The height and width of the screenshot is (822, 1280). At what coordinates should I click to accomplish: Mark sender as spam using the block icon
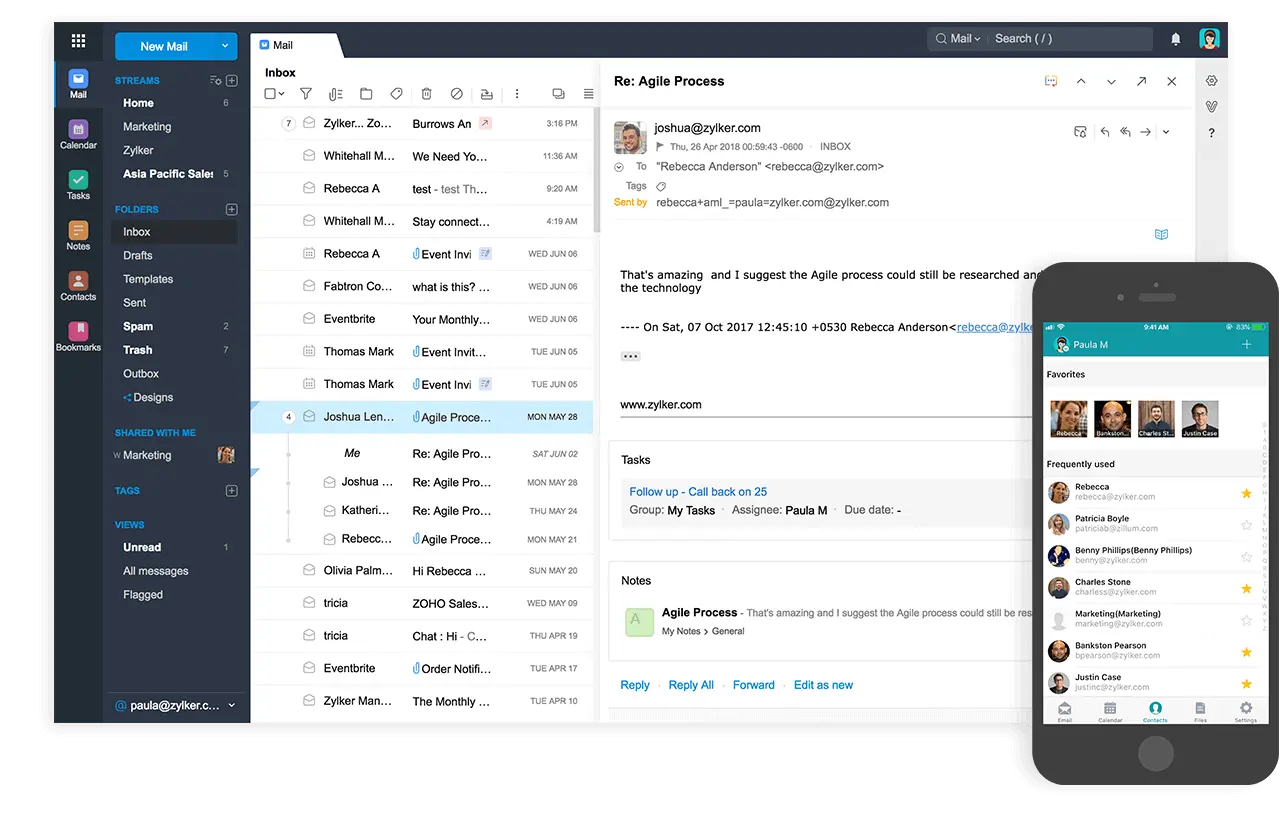coord(457,93)
